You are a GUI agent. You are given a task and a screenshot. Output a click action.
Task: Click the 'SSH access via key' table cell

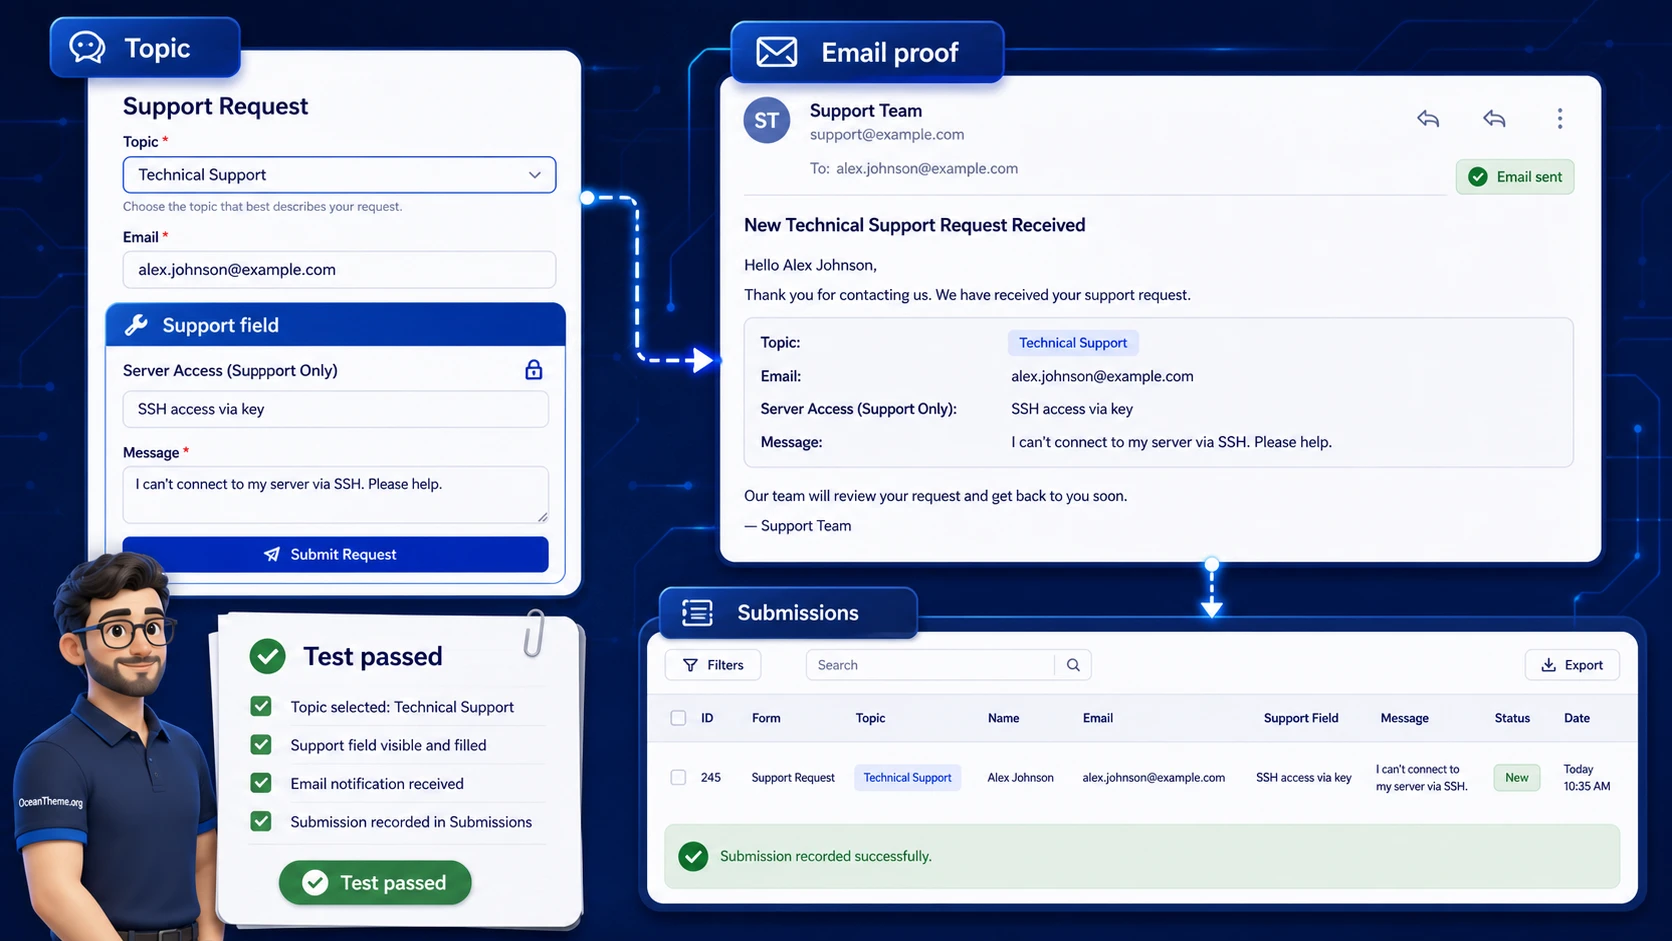point(1303,777)
